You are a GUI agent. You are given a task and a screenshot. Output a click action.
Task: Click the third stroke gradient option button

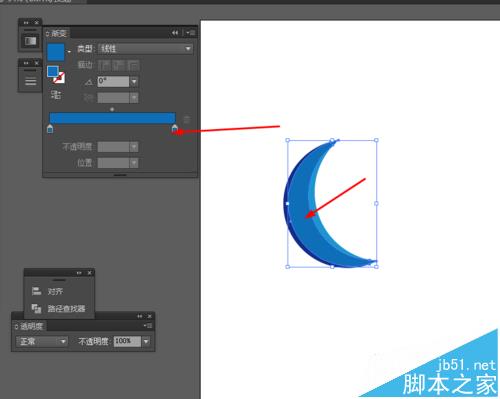(x=133, y=65)
